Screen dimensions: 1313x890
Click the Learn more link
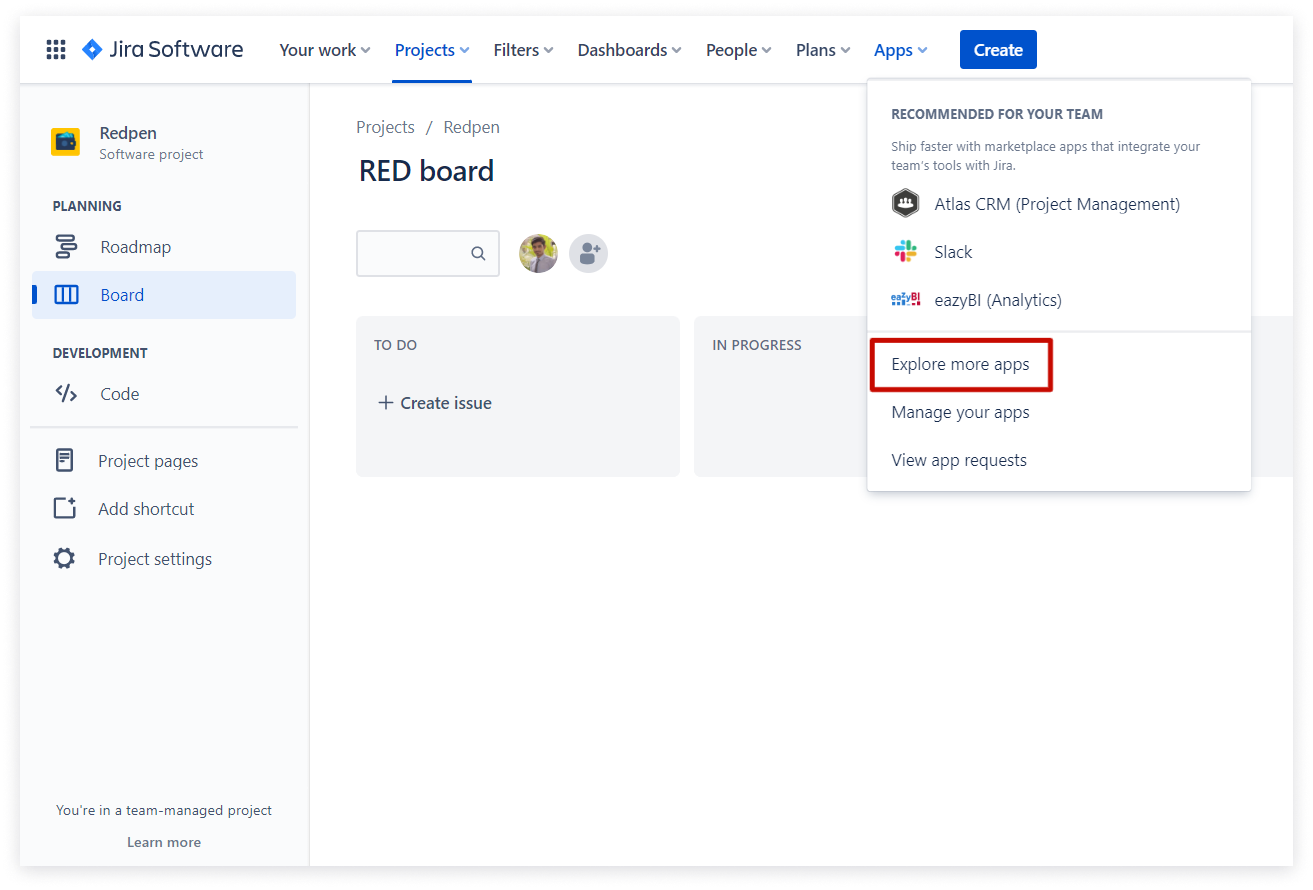click(x=164, y=842)
